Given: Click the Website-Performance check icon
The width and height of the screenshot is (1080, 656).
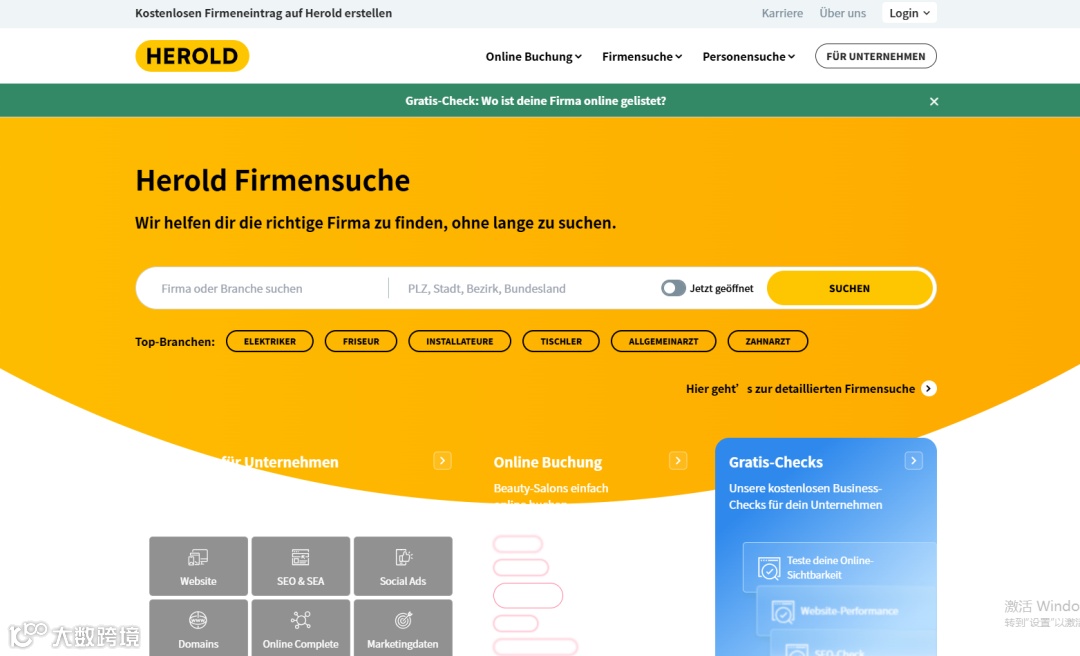Looking at the screenshot, I should [x=782, y=611].
